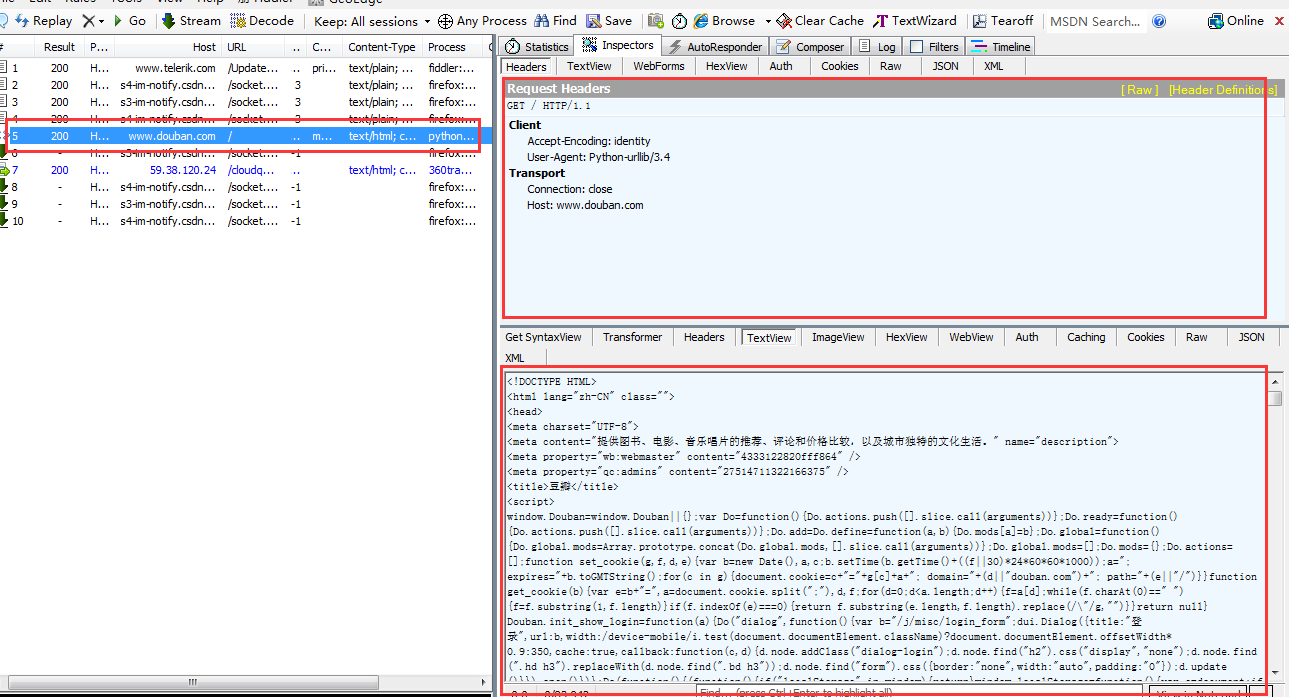
Task: Select session 1 www.telerik.com
Action: (243, 68)
